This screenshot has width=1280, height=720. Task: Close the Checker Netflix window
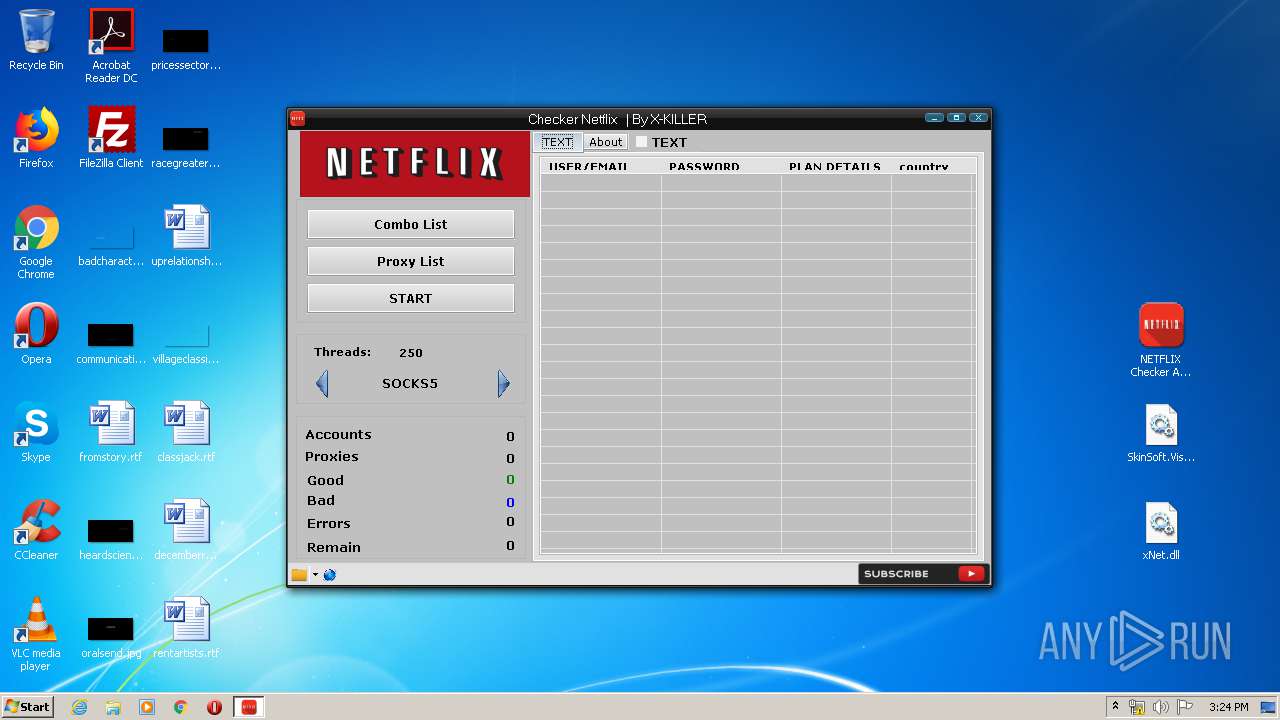(x=979, y=118)
